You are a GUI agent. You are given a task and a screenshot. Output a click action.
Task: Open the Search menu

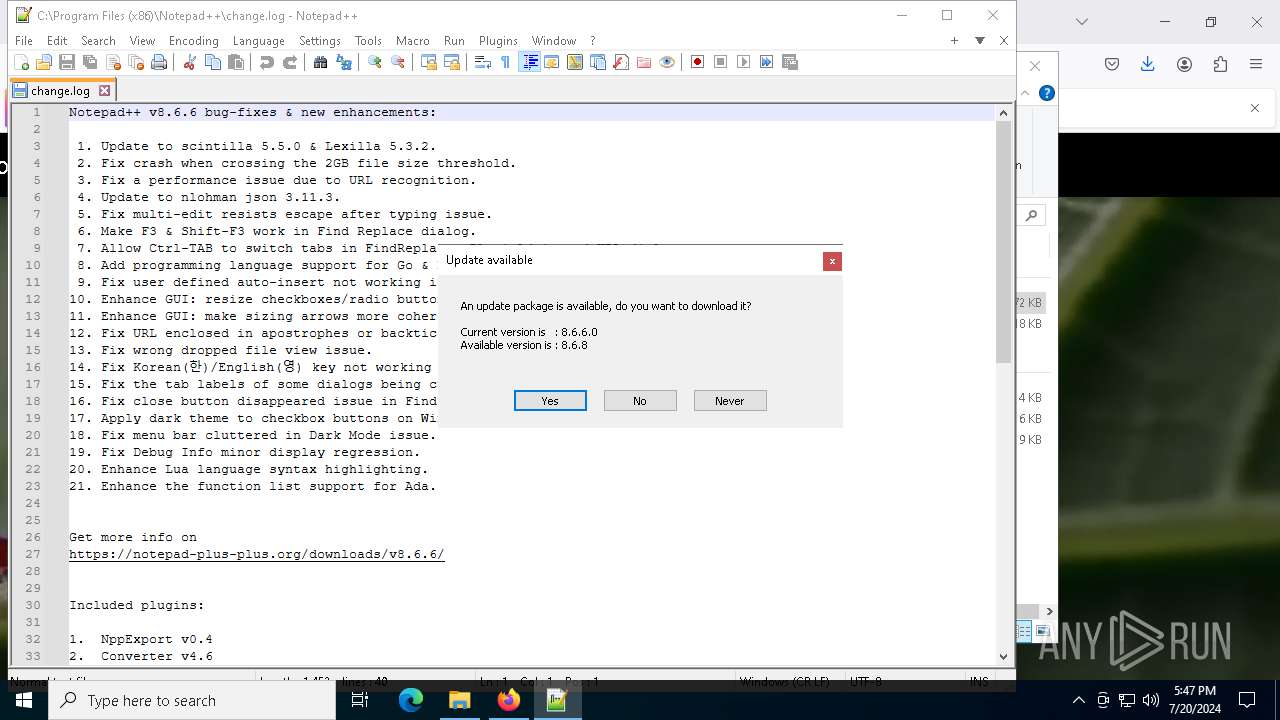pos(98,41)
